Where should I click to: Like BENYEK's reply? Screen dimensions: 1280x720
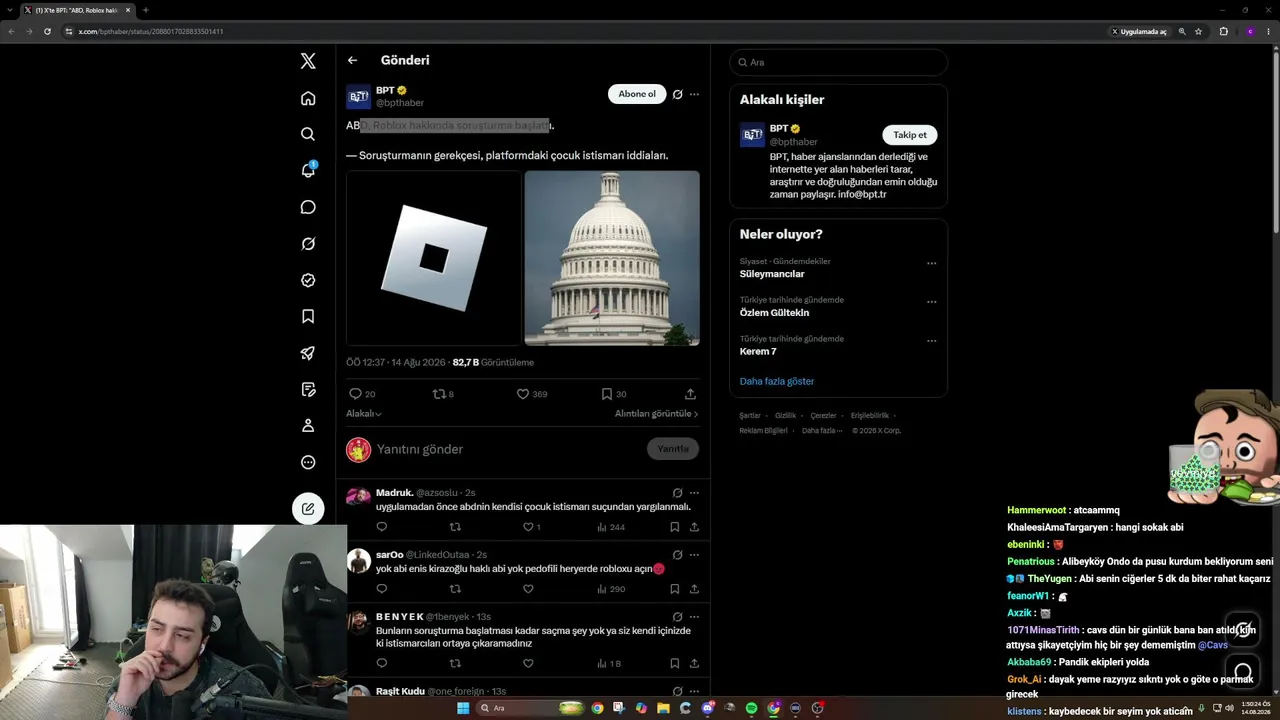[528, 663]
